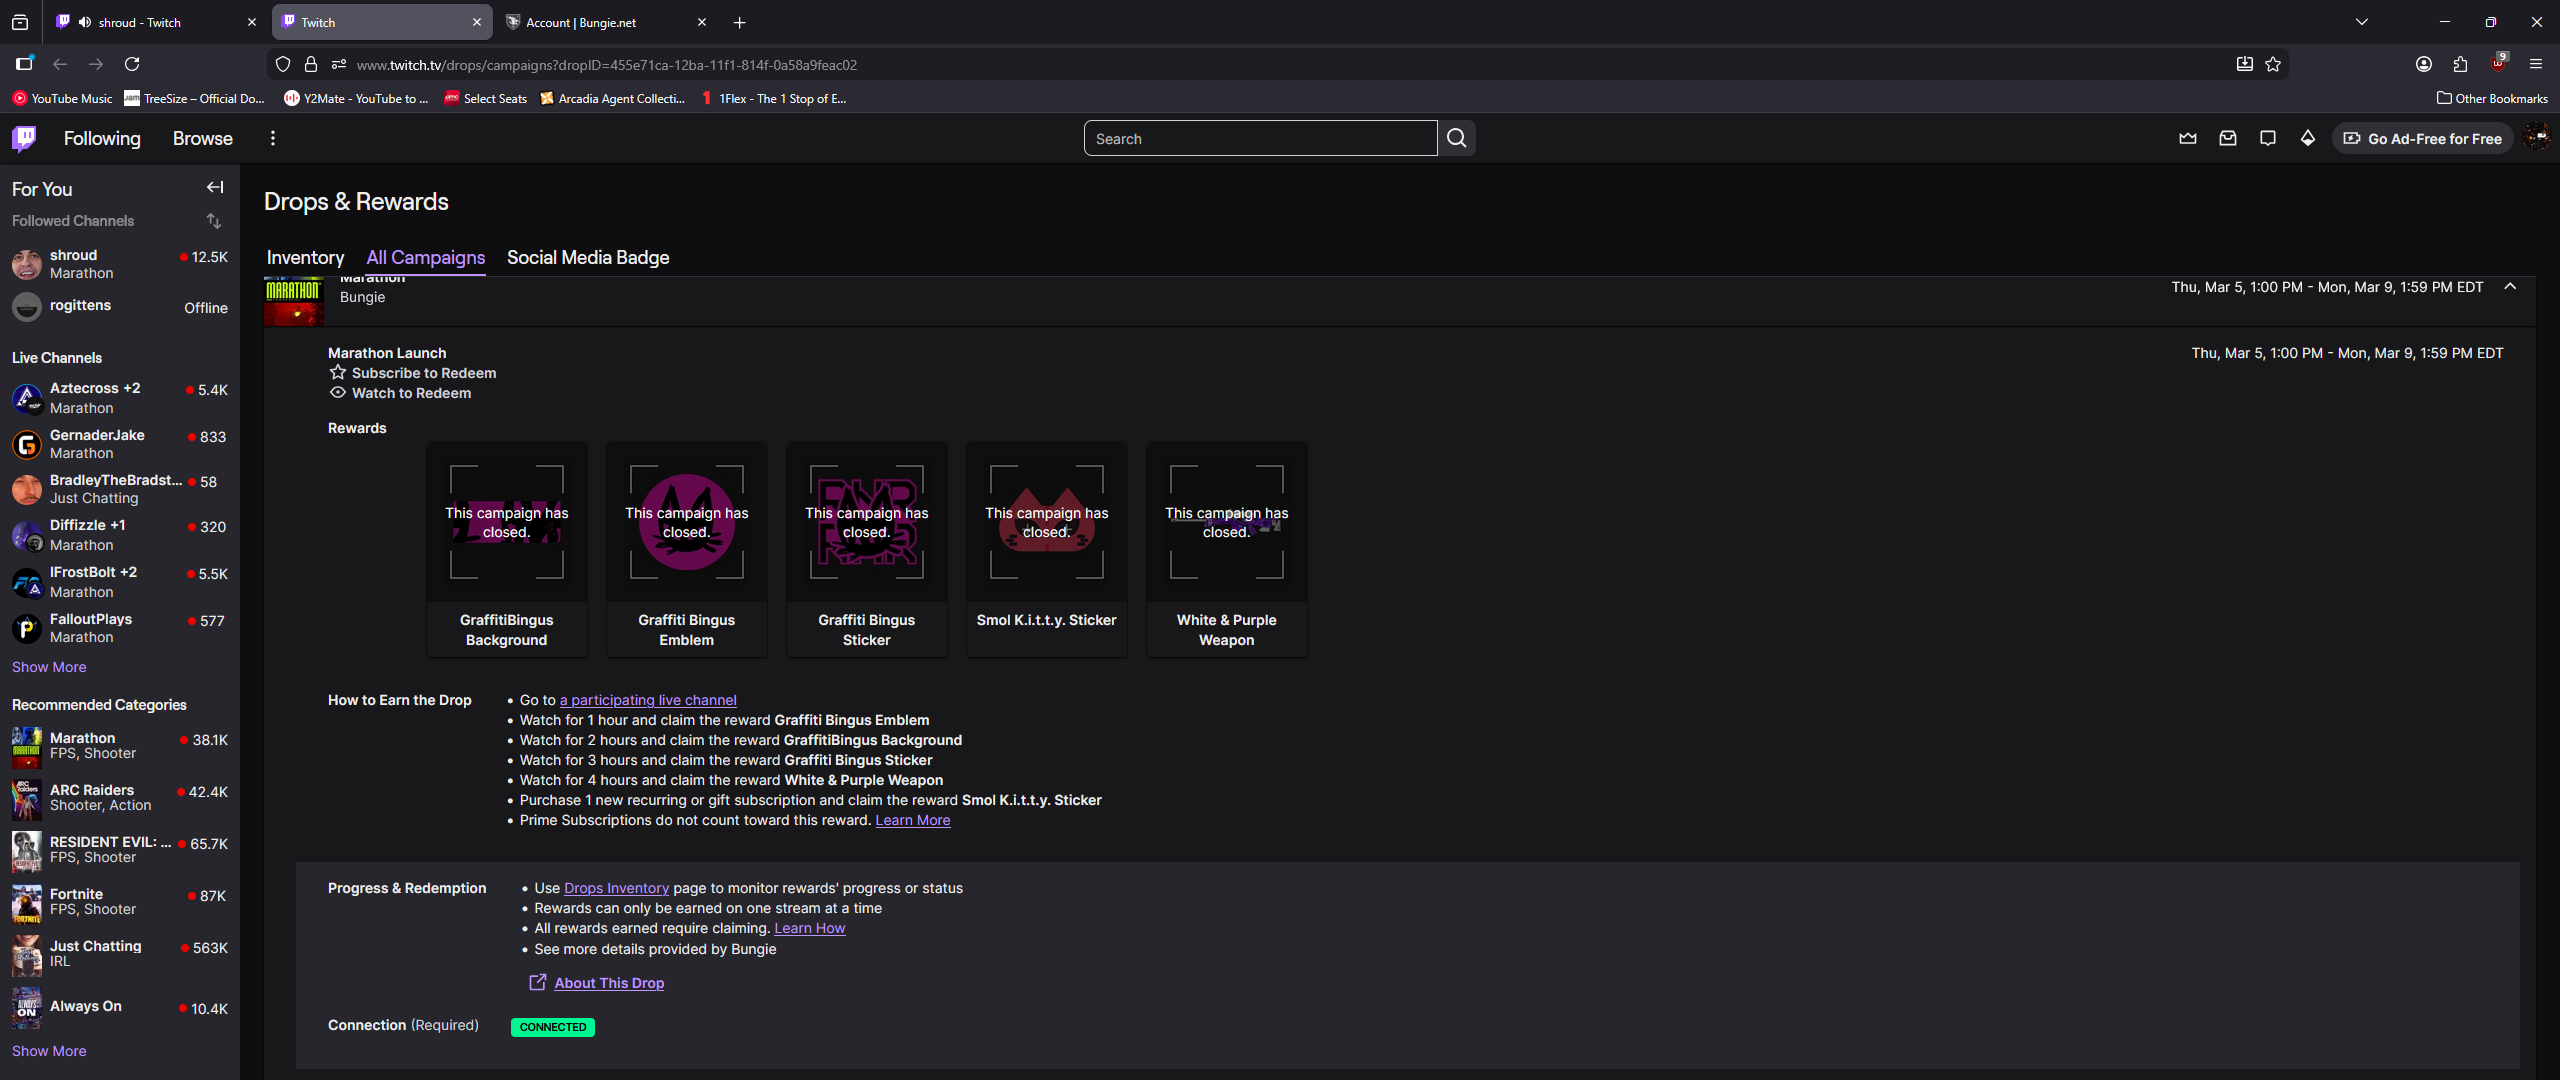Collapse the For You sidebar
Screen dimensions: 2560x1080
pos(215,187)
